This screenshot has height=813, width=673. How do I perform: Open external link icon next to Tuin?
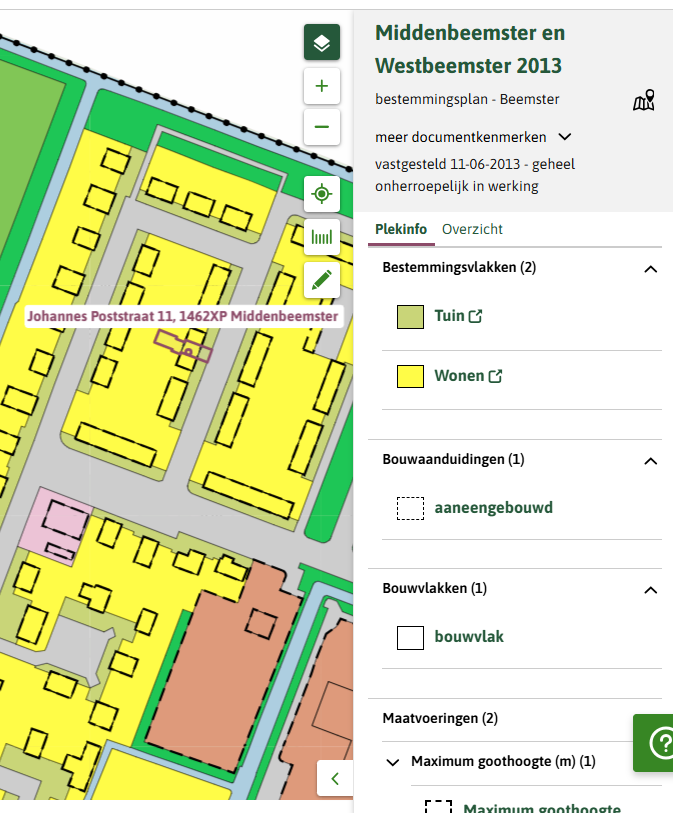[476, 316]
